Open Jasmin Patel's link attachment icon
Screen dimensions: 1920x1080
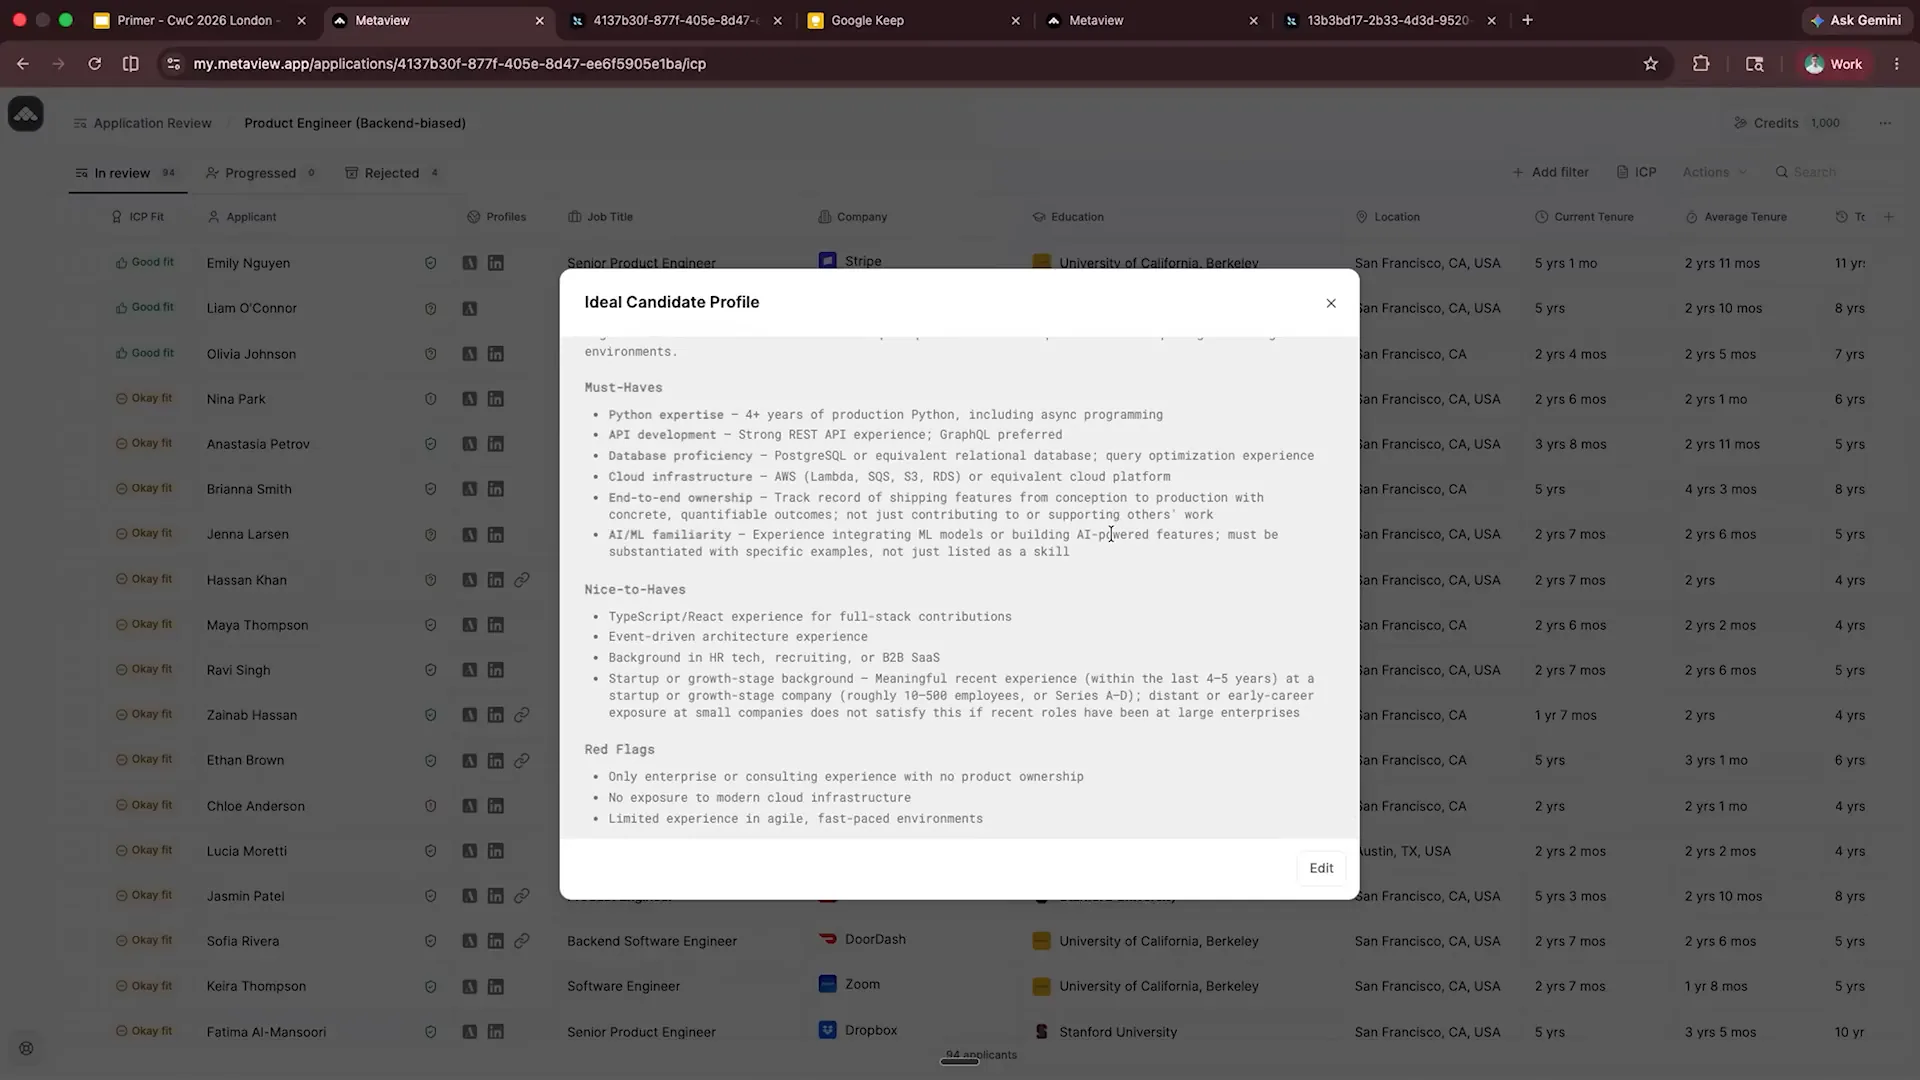[522, 896]
